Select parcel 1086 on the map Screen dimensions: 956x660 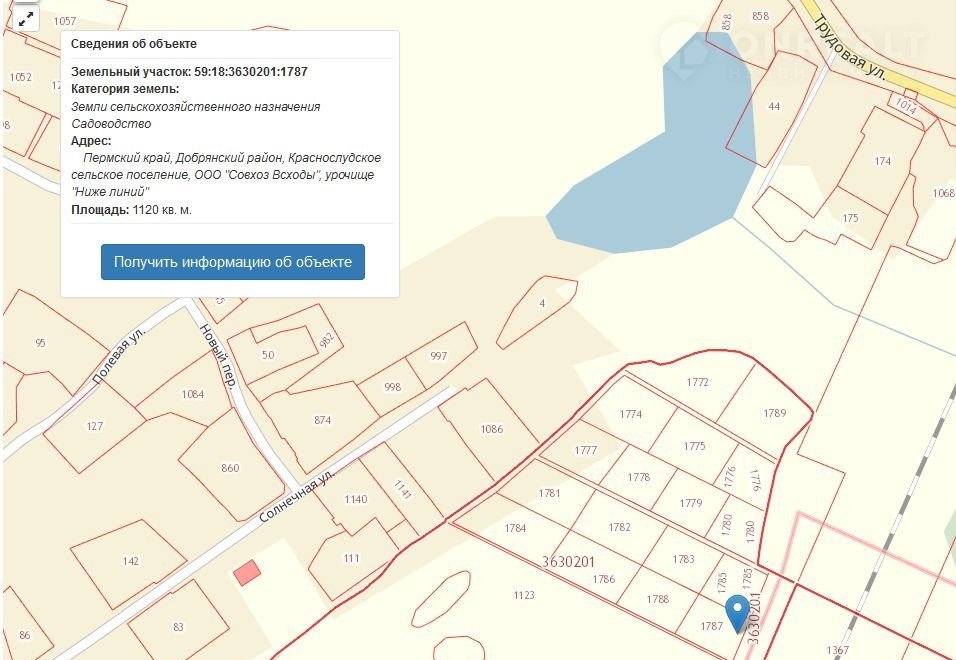(x=491, y=429)
